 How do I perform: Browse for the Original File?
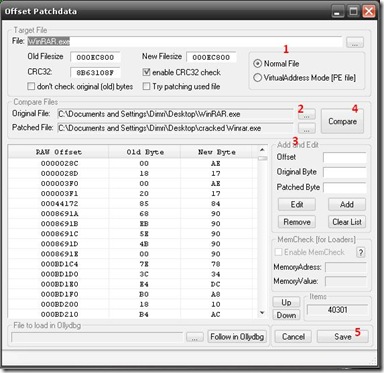click(x=307, y=115)
